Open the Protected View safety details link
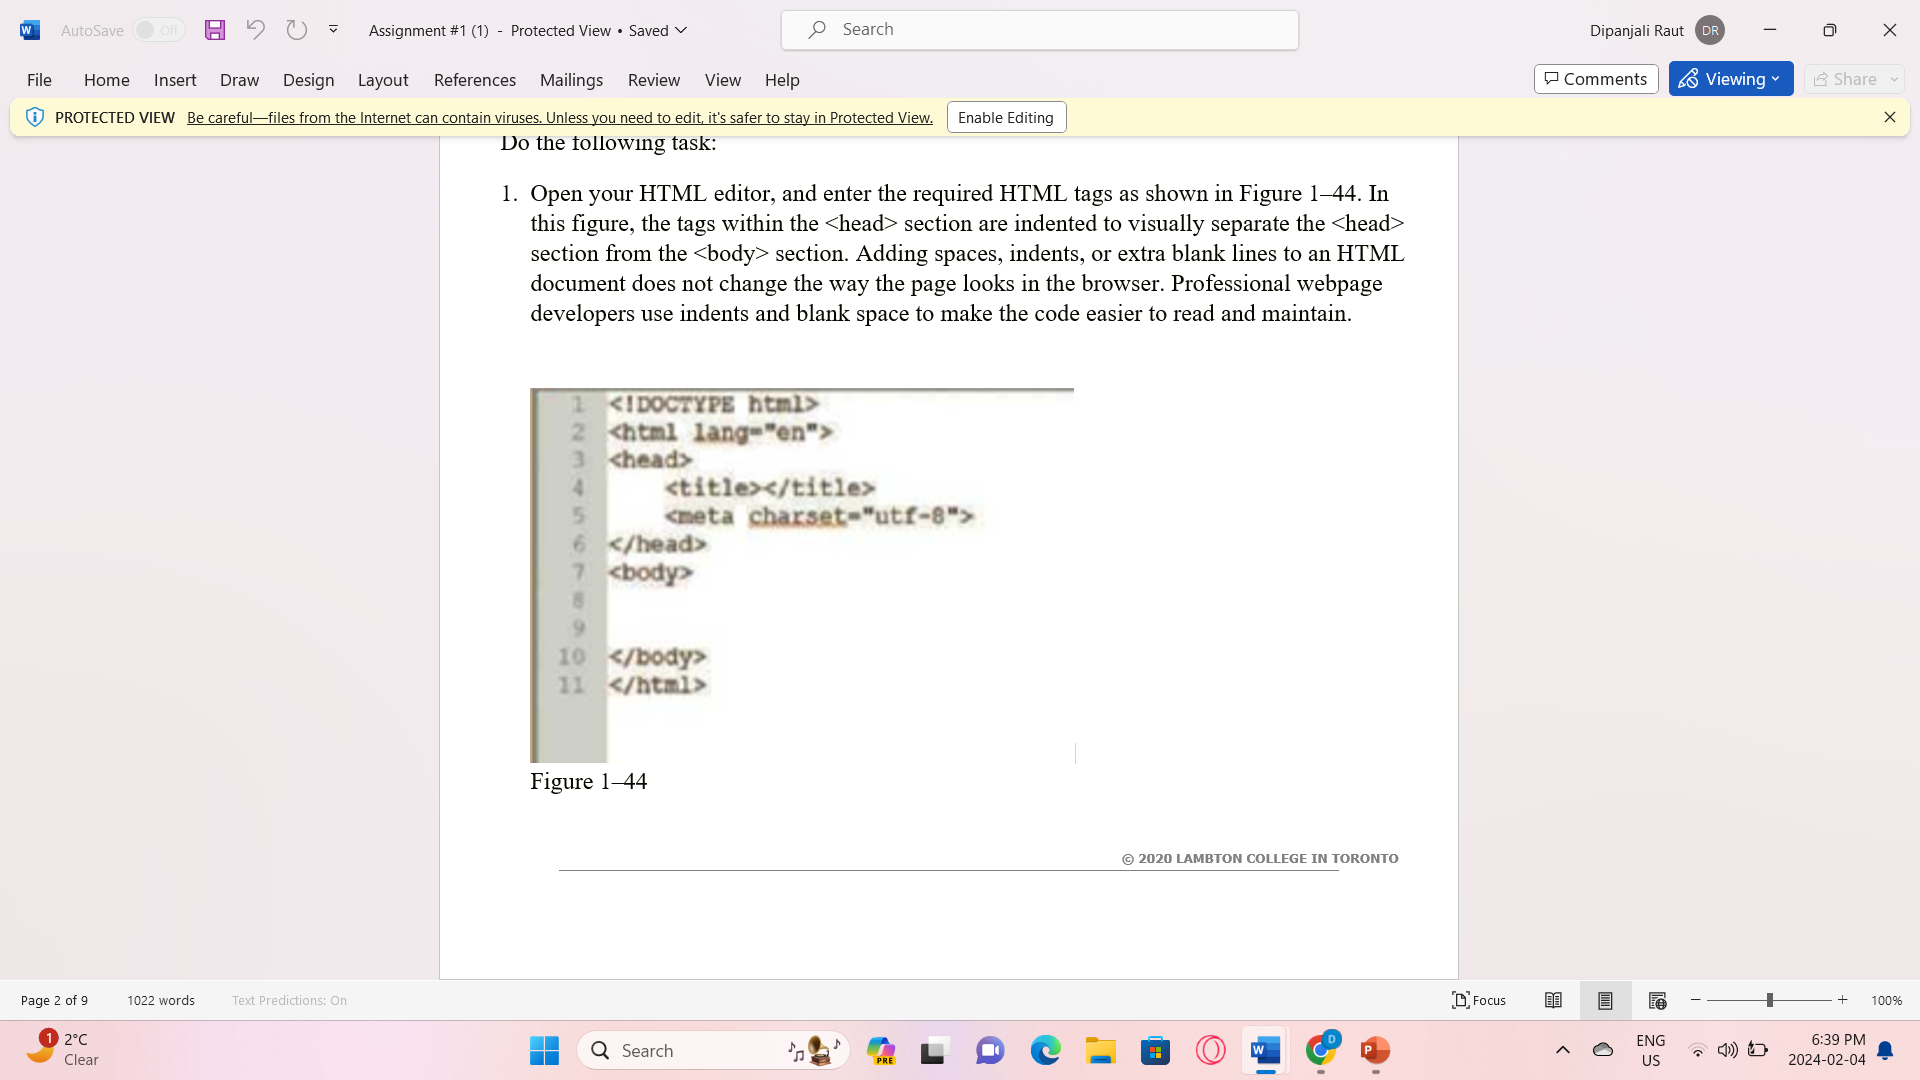This screenshot has height=1080, width=1920. click(559, 117)
